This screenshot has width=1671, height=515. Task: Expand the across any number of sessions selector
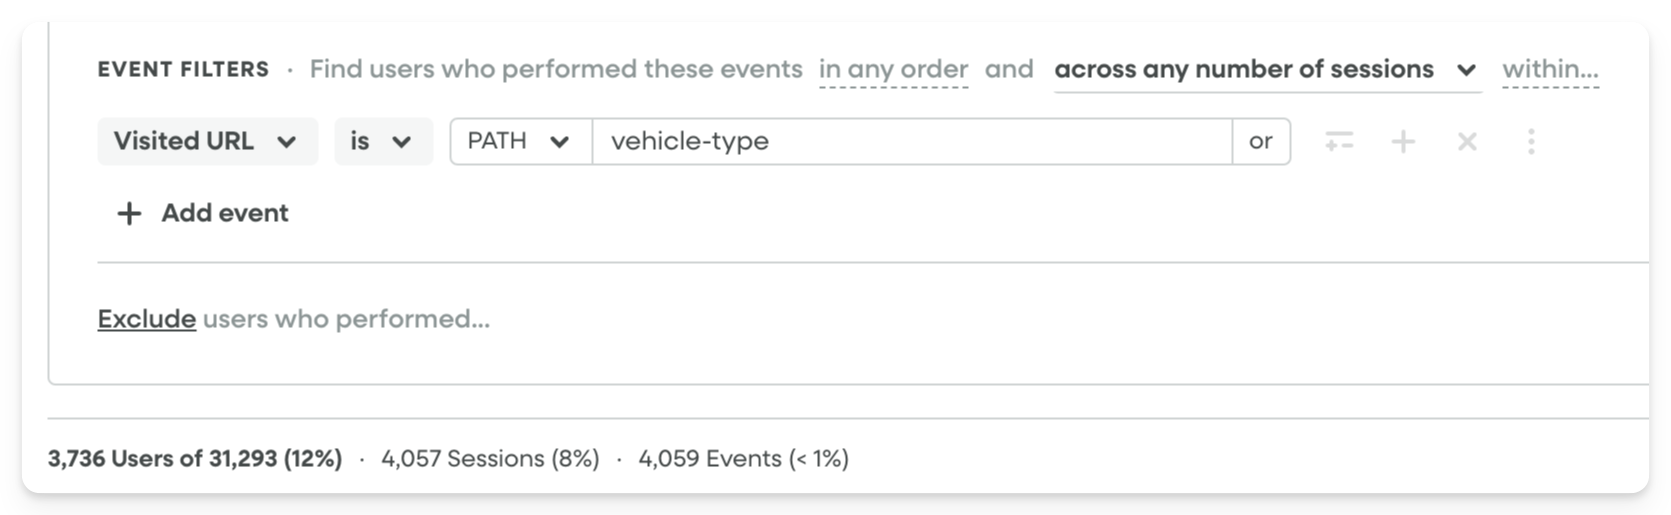pos(1267,70)
